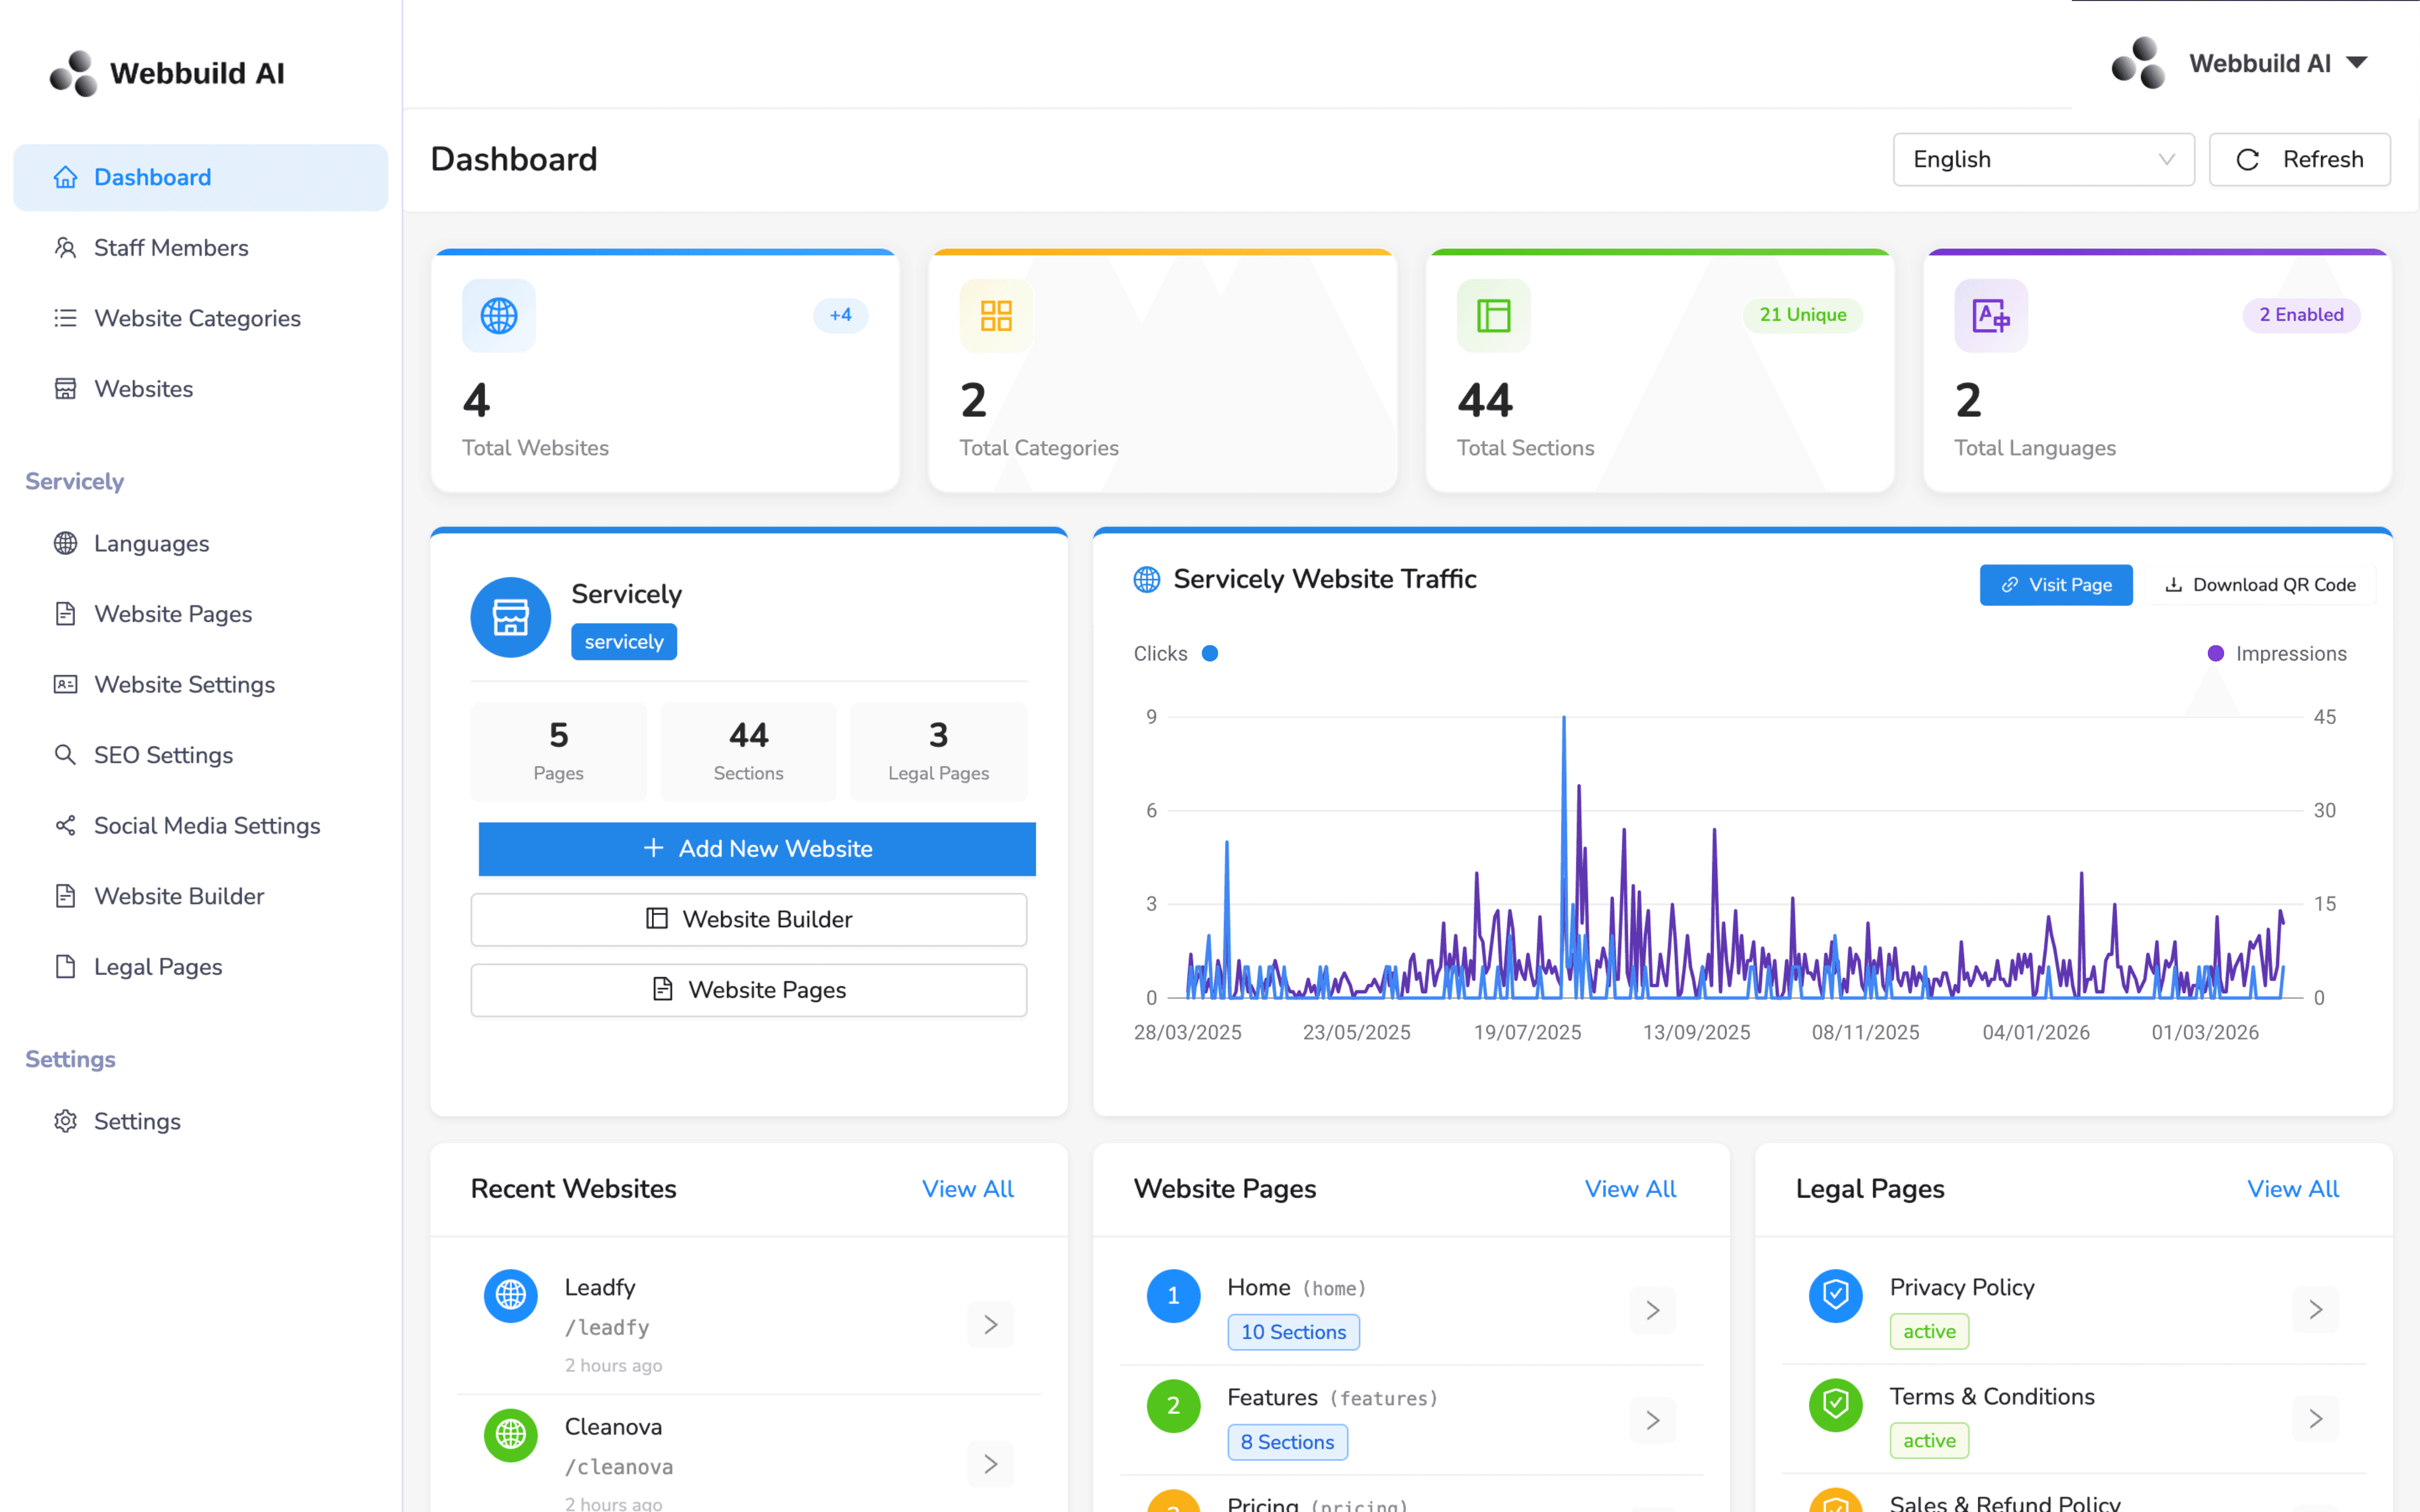Click the 10 Sections tag under Home
The image size is (2420, 1512).
(x=1292, y=1332)
